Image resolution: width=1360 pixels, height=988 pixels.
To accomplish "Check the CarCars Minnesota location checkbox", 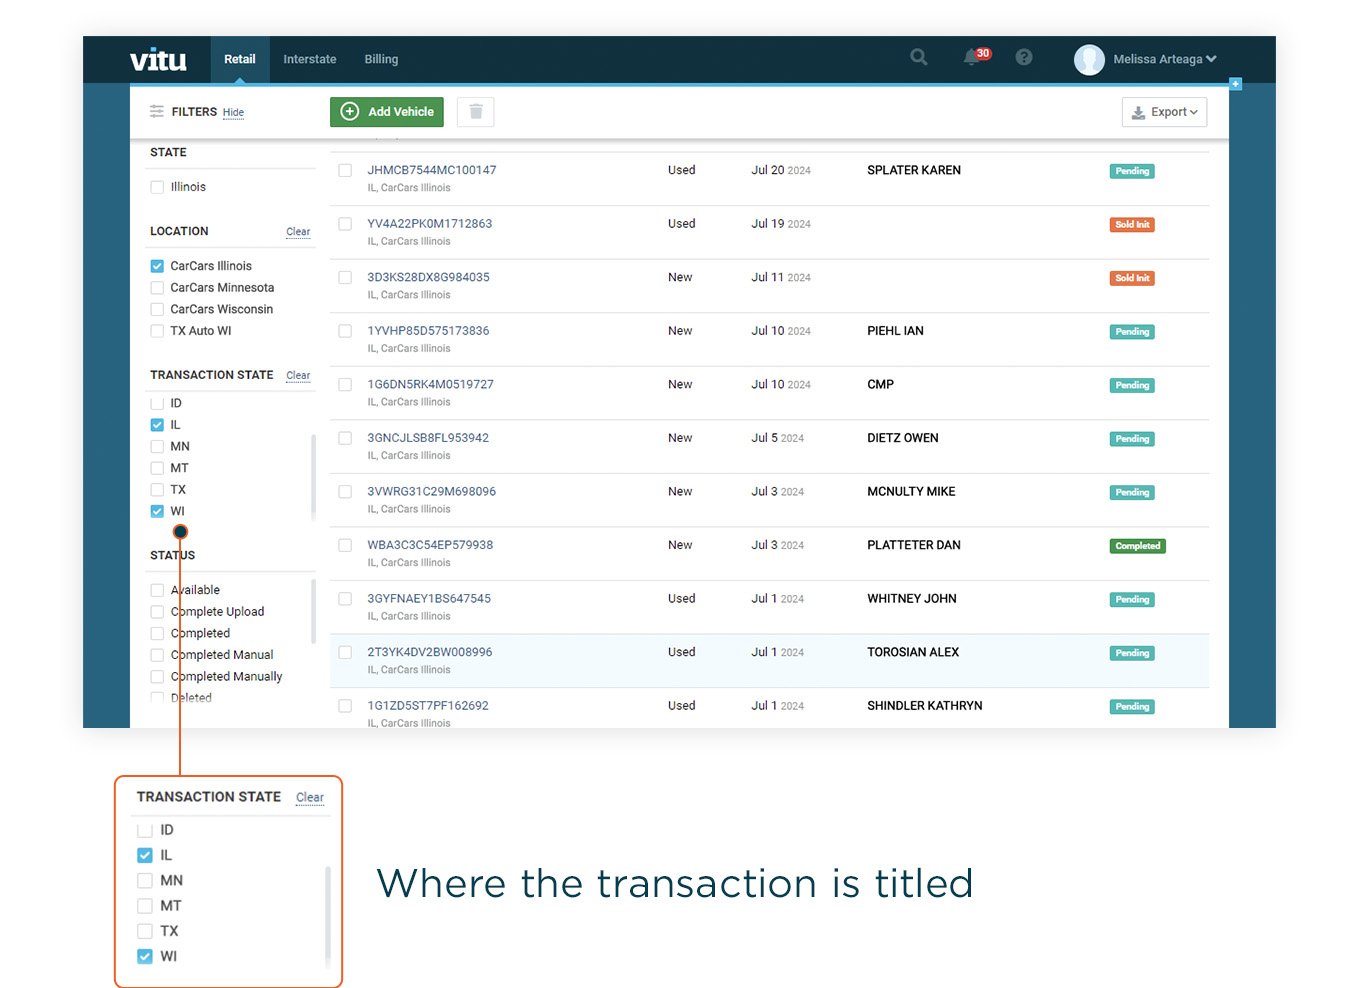I will click(x=157, y=288).
